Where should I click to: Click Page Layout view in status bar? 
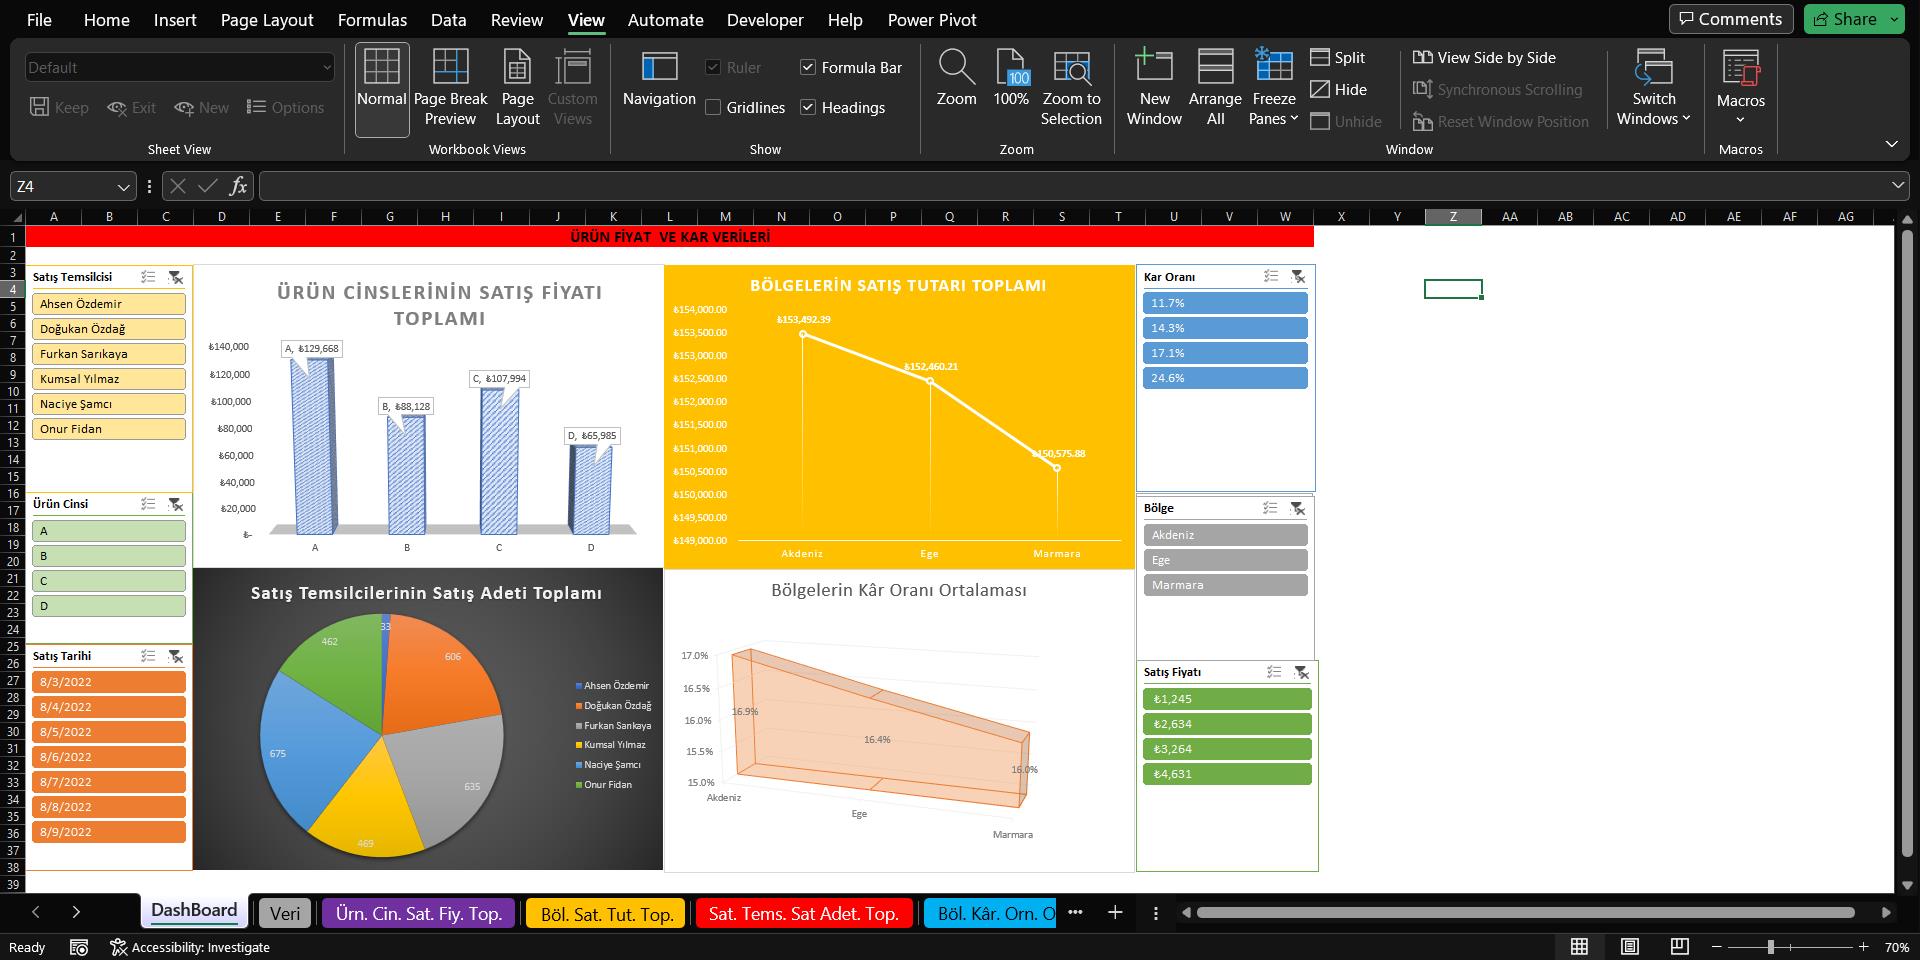point(1630,947)
